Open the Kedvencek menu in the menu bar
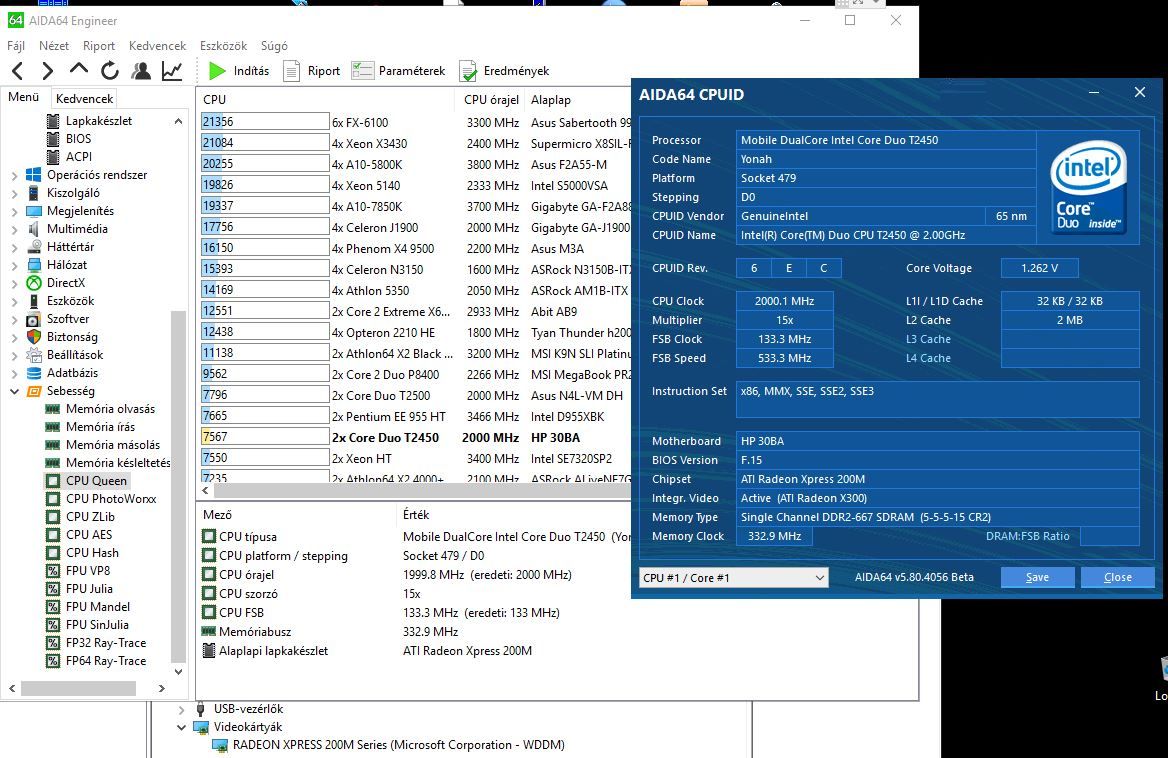1168x758 pixels. pyautogui.click(x=157, y=46)
